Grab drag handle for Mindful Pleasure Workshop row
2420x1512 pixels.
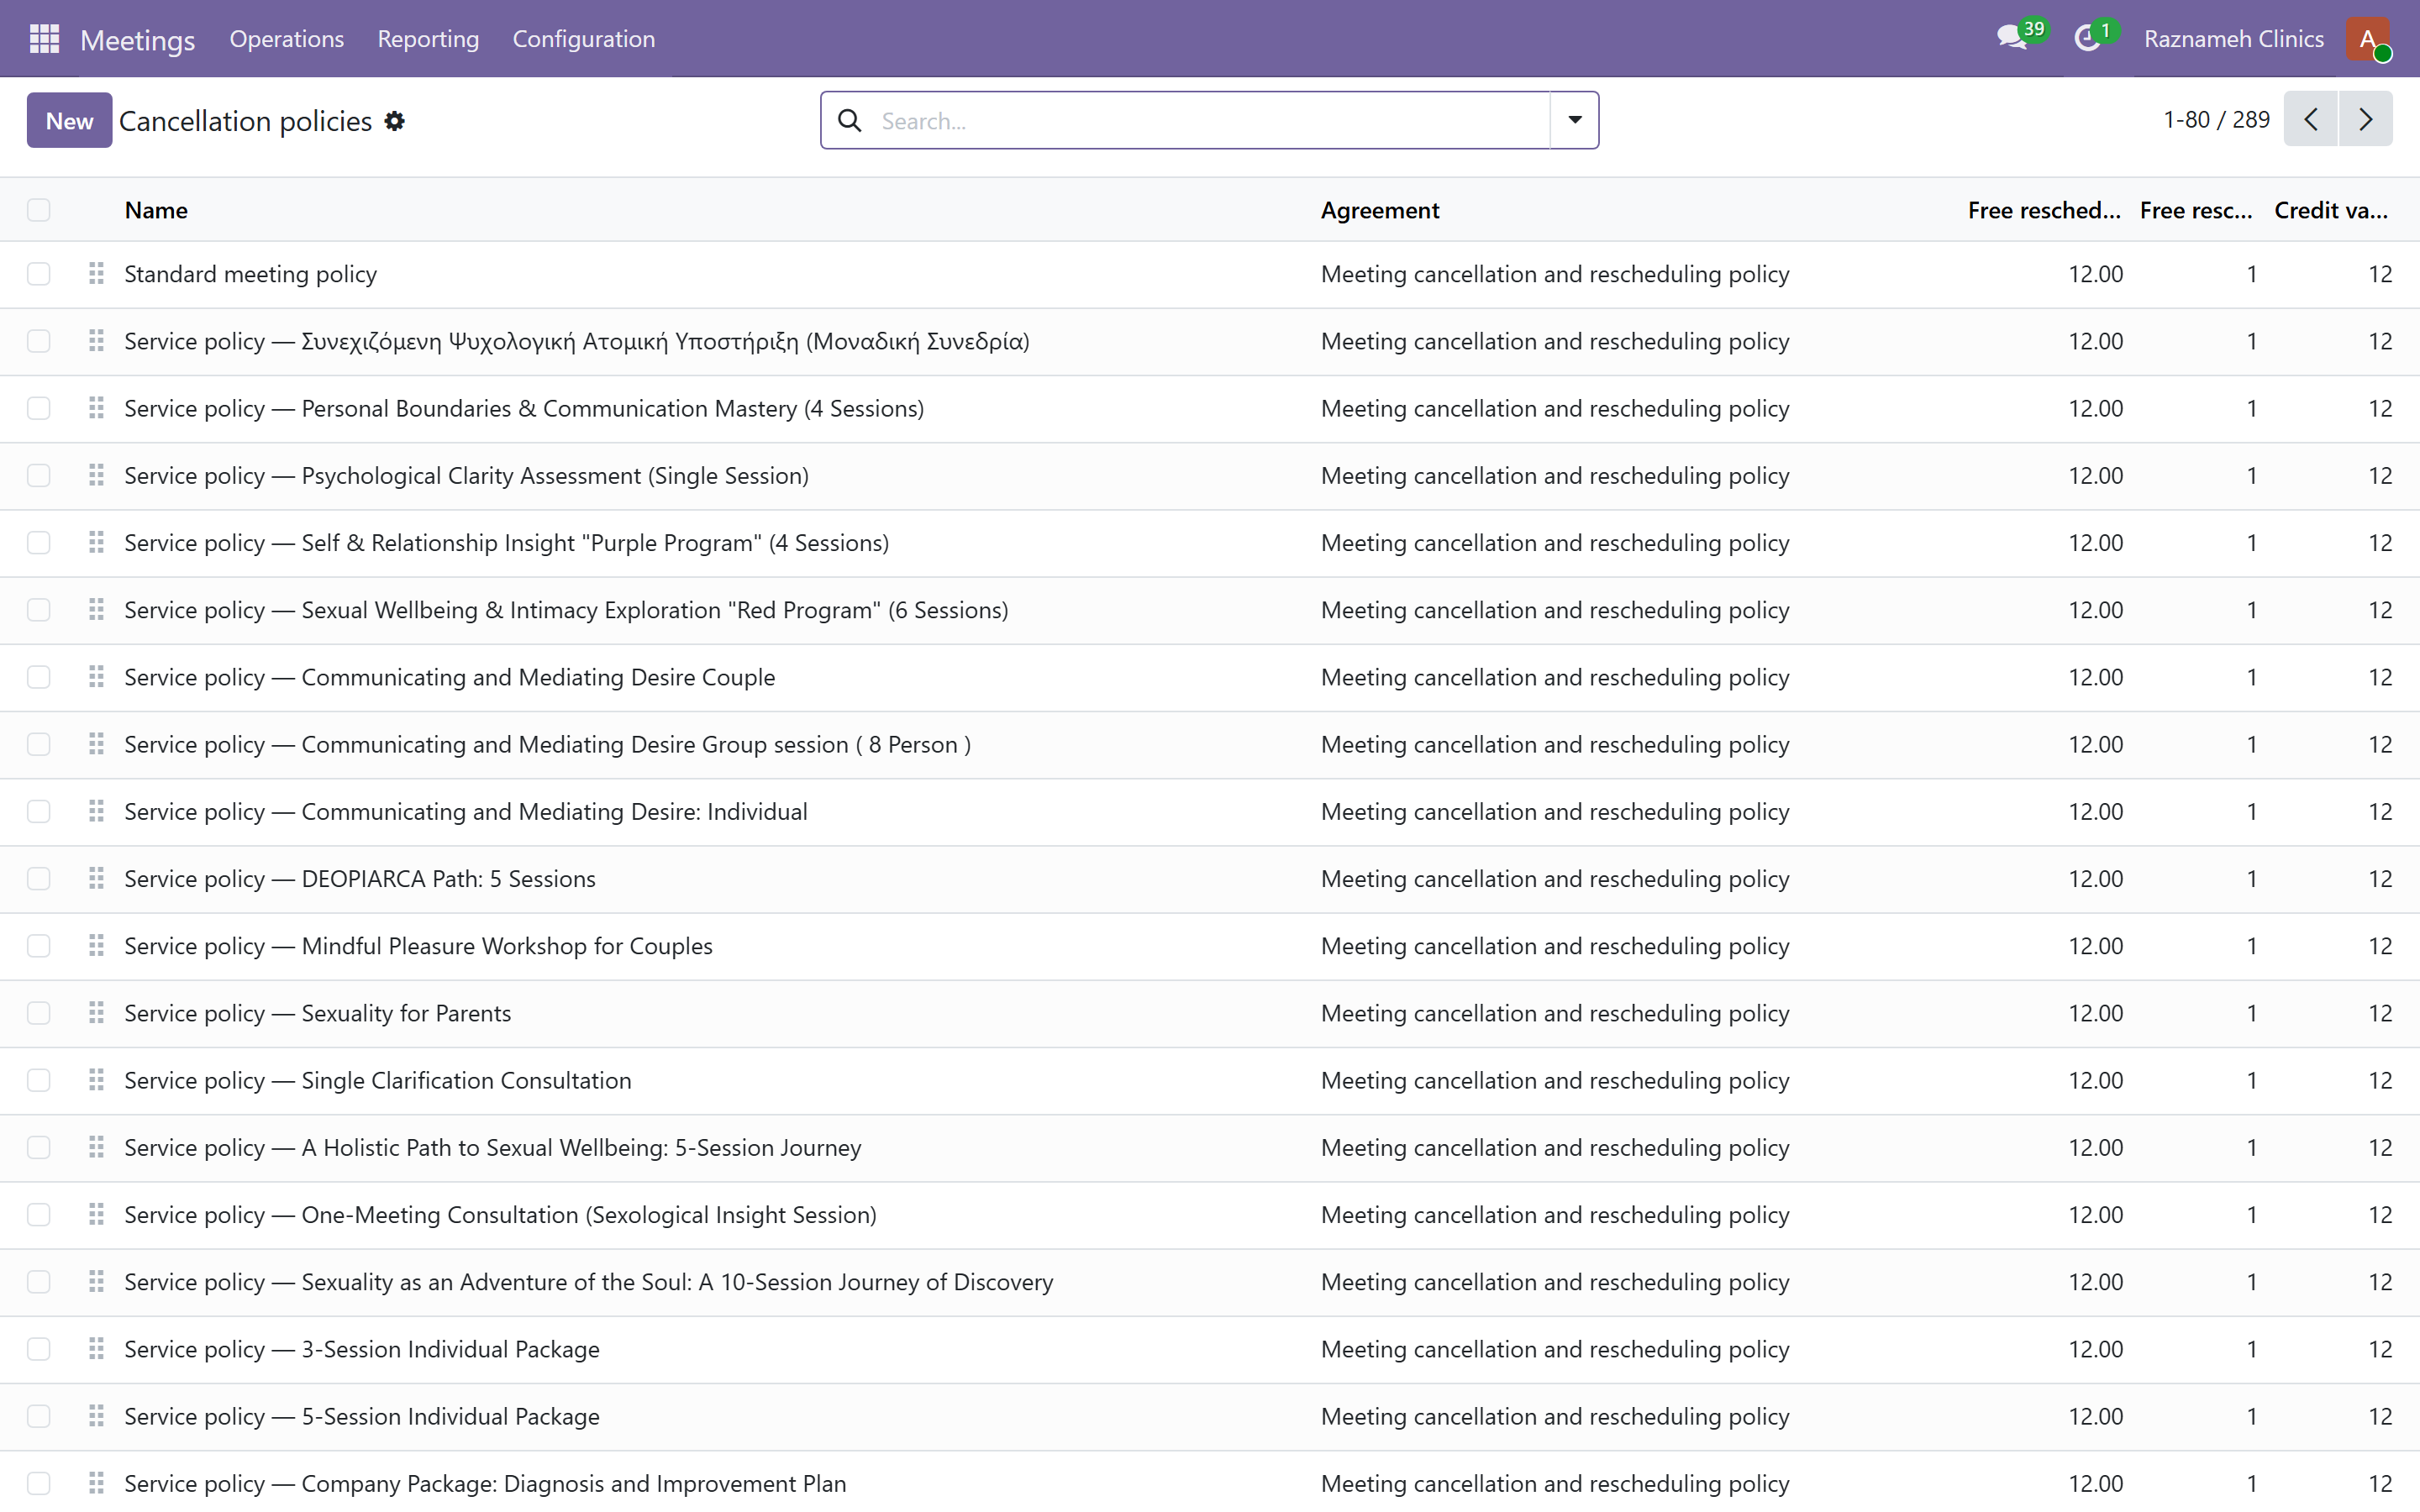click(x=96, y=945)
